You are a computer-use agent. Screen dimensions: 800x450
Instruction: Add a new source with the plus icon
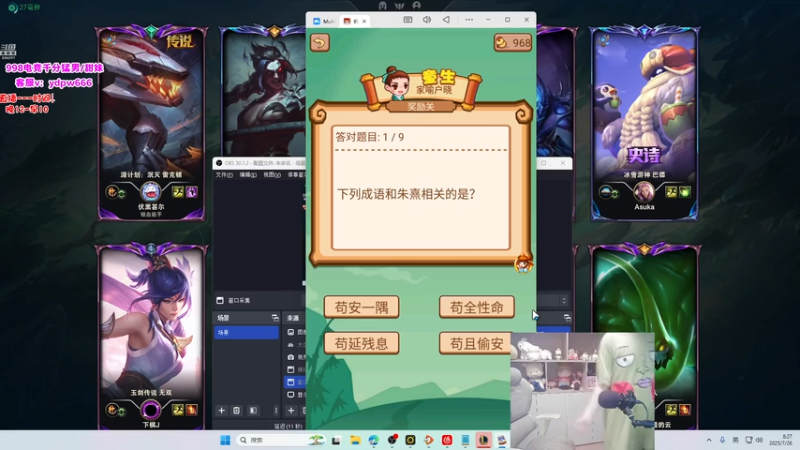coord(291,410)
